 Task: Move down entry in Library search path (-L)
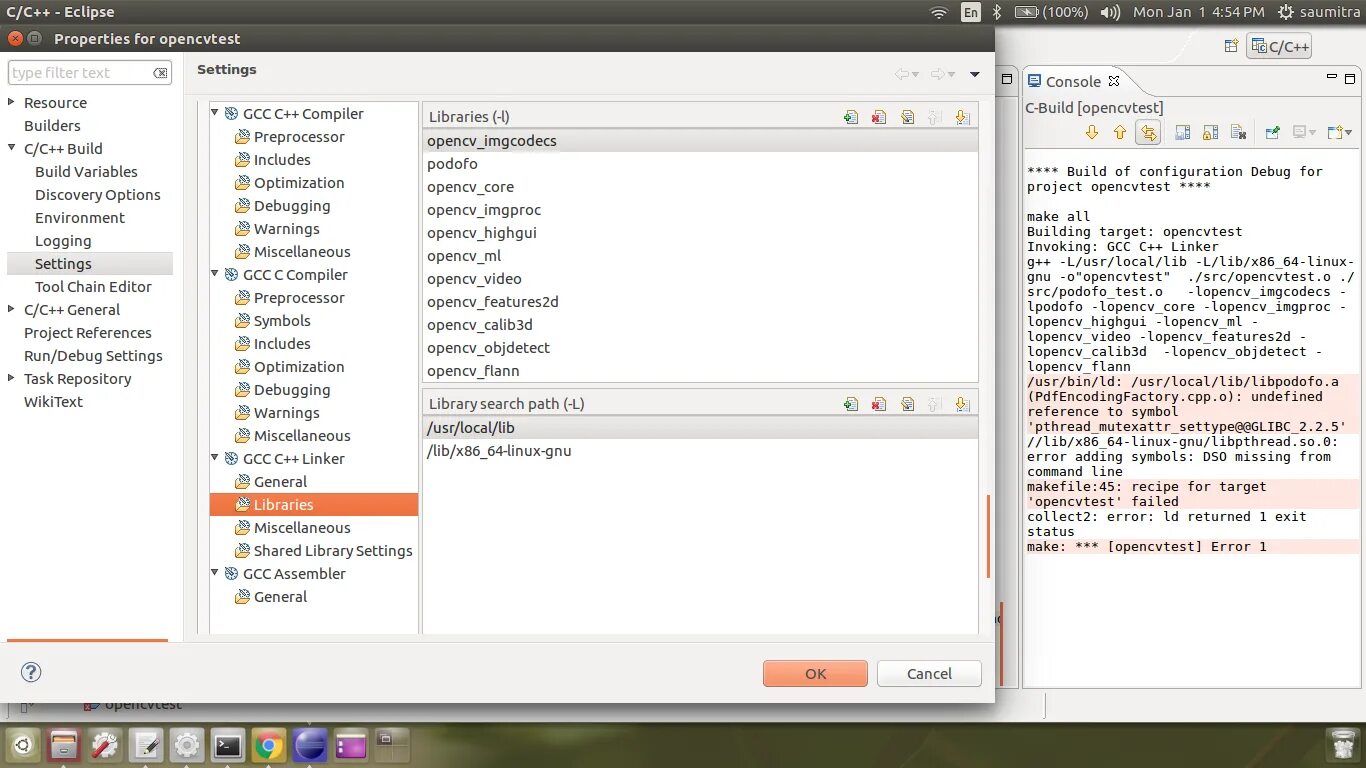(x=962, y=404)
